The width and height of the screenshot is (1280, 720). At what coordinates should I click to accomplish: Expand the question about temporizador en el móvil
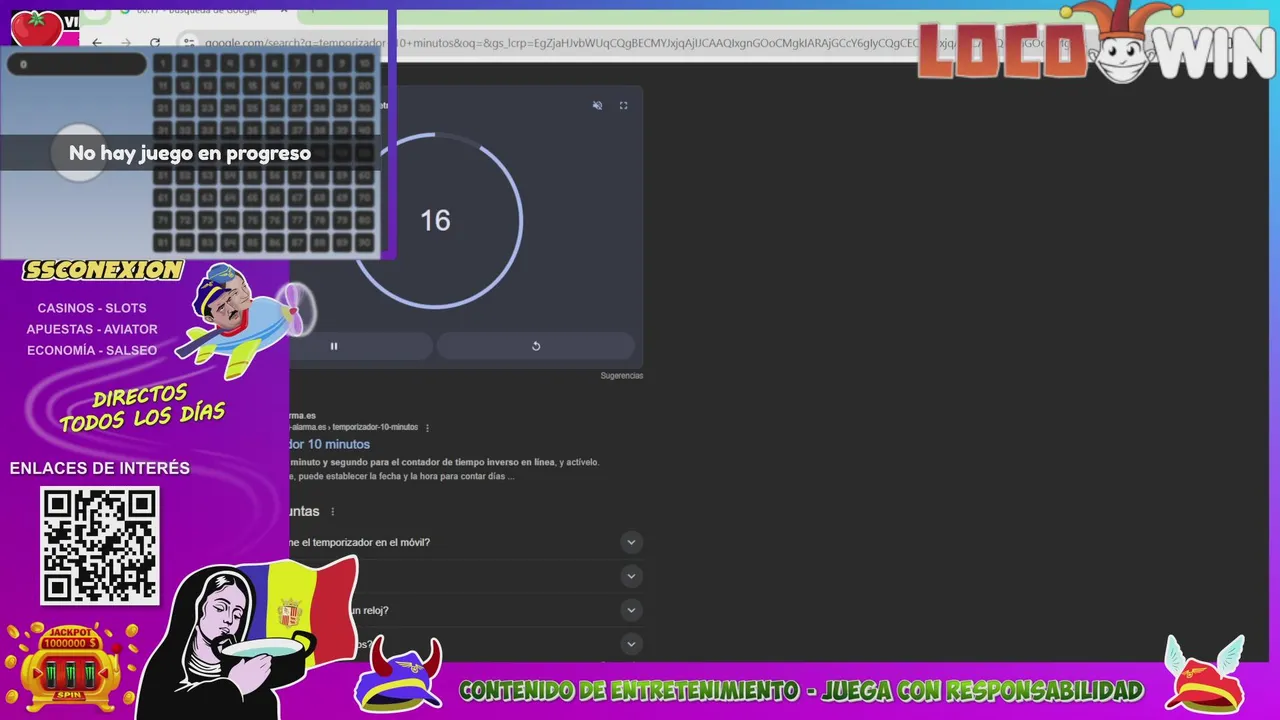click(x=631, y=542)
